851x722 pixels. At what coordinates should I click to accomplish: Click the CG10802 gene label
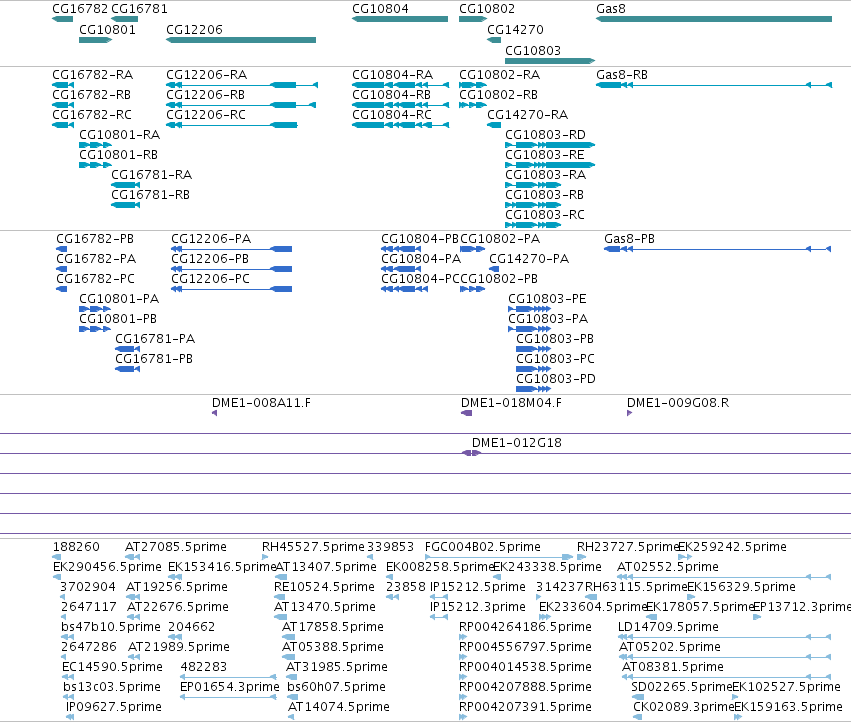(487, 9)
